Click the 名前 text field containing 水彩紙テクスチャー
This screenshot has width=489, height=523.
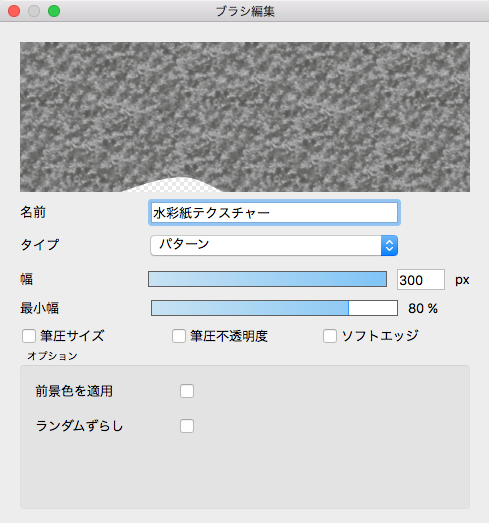274,212
